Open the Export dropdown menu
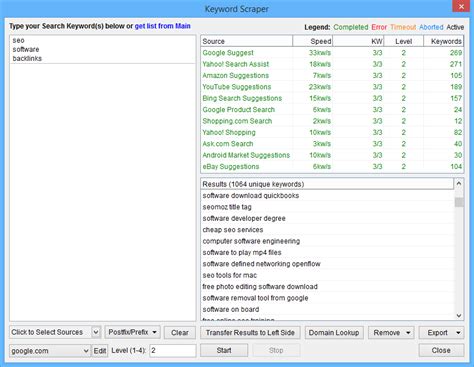The height and width of the screenshot is (367, 474). tap(441, 332)
